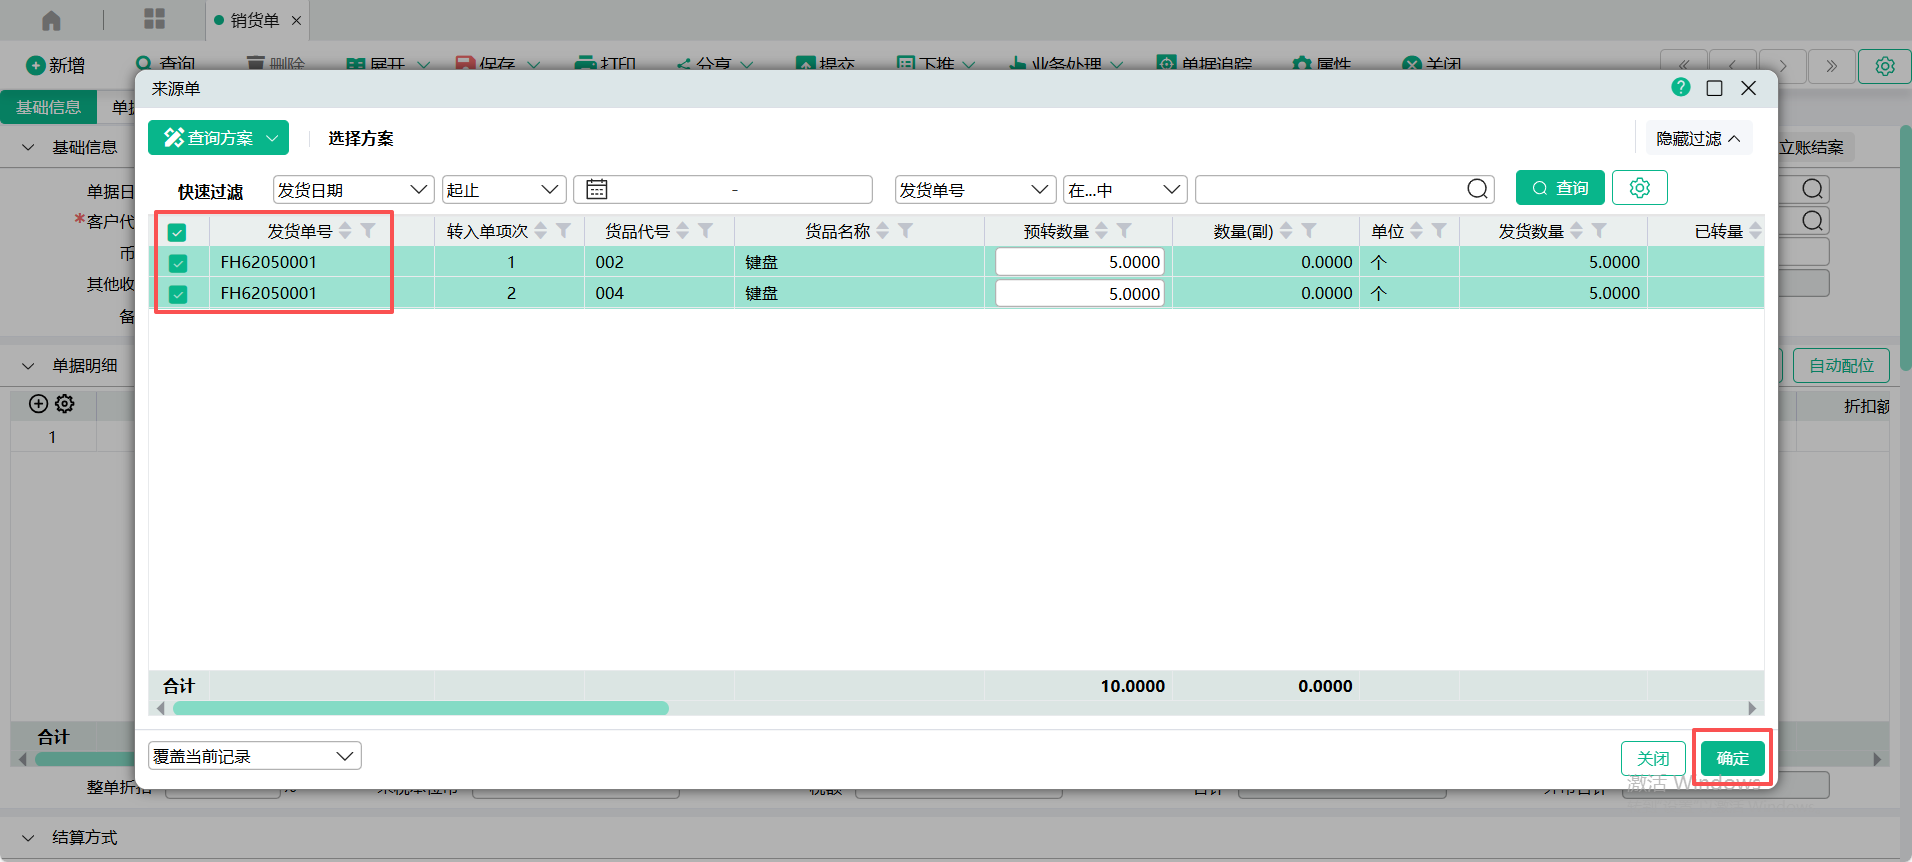This screenshot has width=1912, height=862.
Task: Collapse filters with 隐藏过滤 toggle
Action: (x=1698, y=139)
